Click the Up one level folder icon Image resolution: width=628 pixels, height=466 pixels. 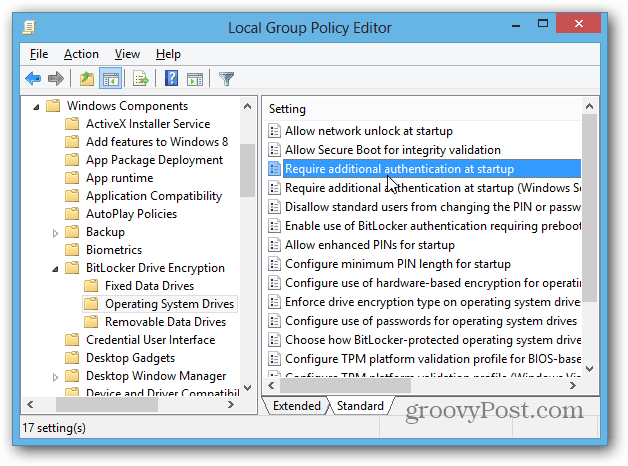point(87,78)
